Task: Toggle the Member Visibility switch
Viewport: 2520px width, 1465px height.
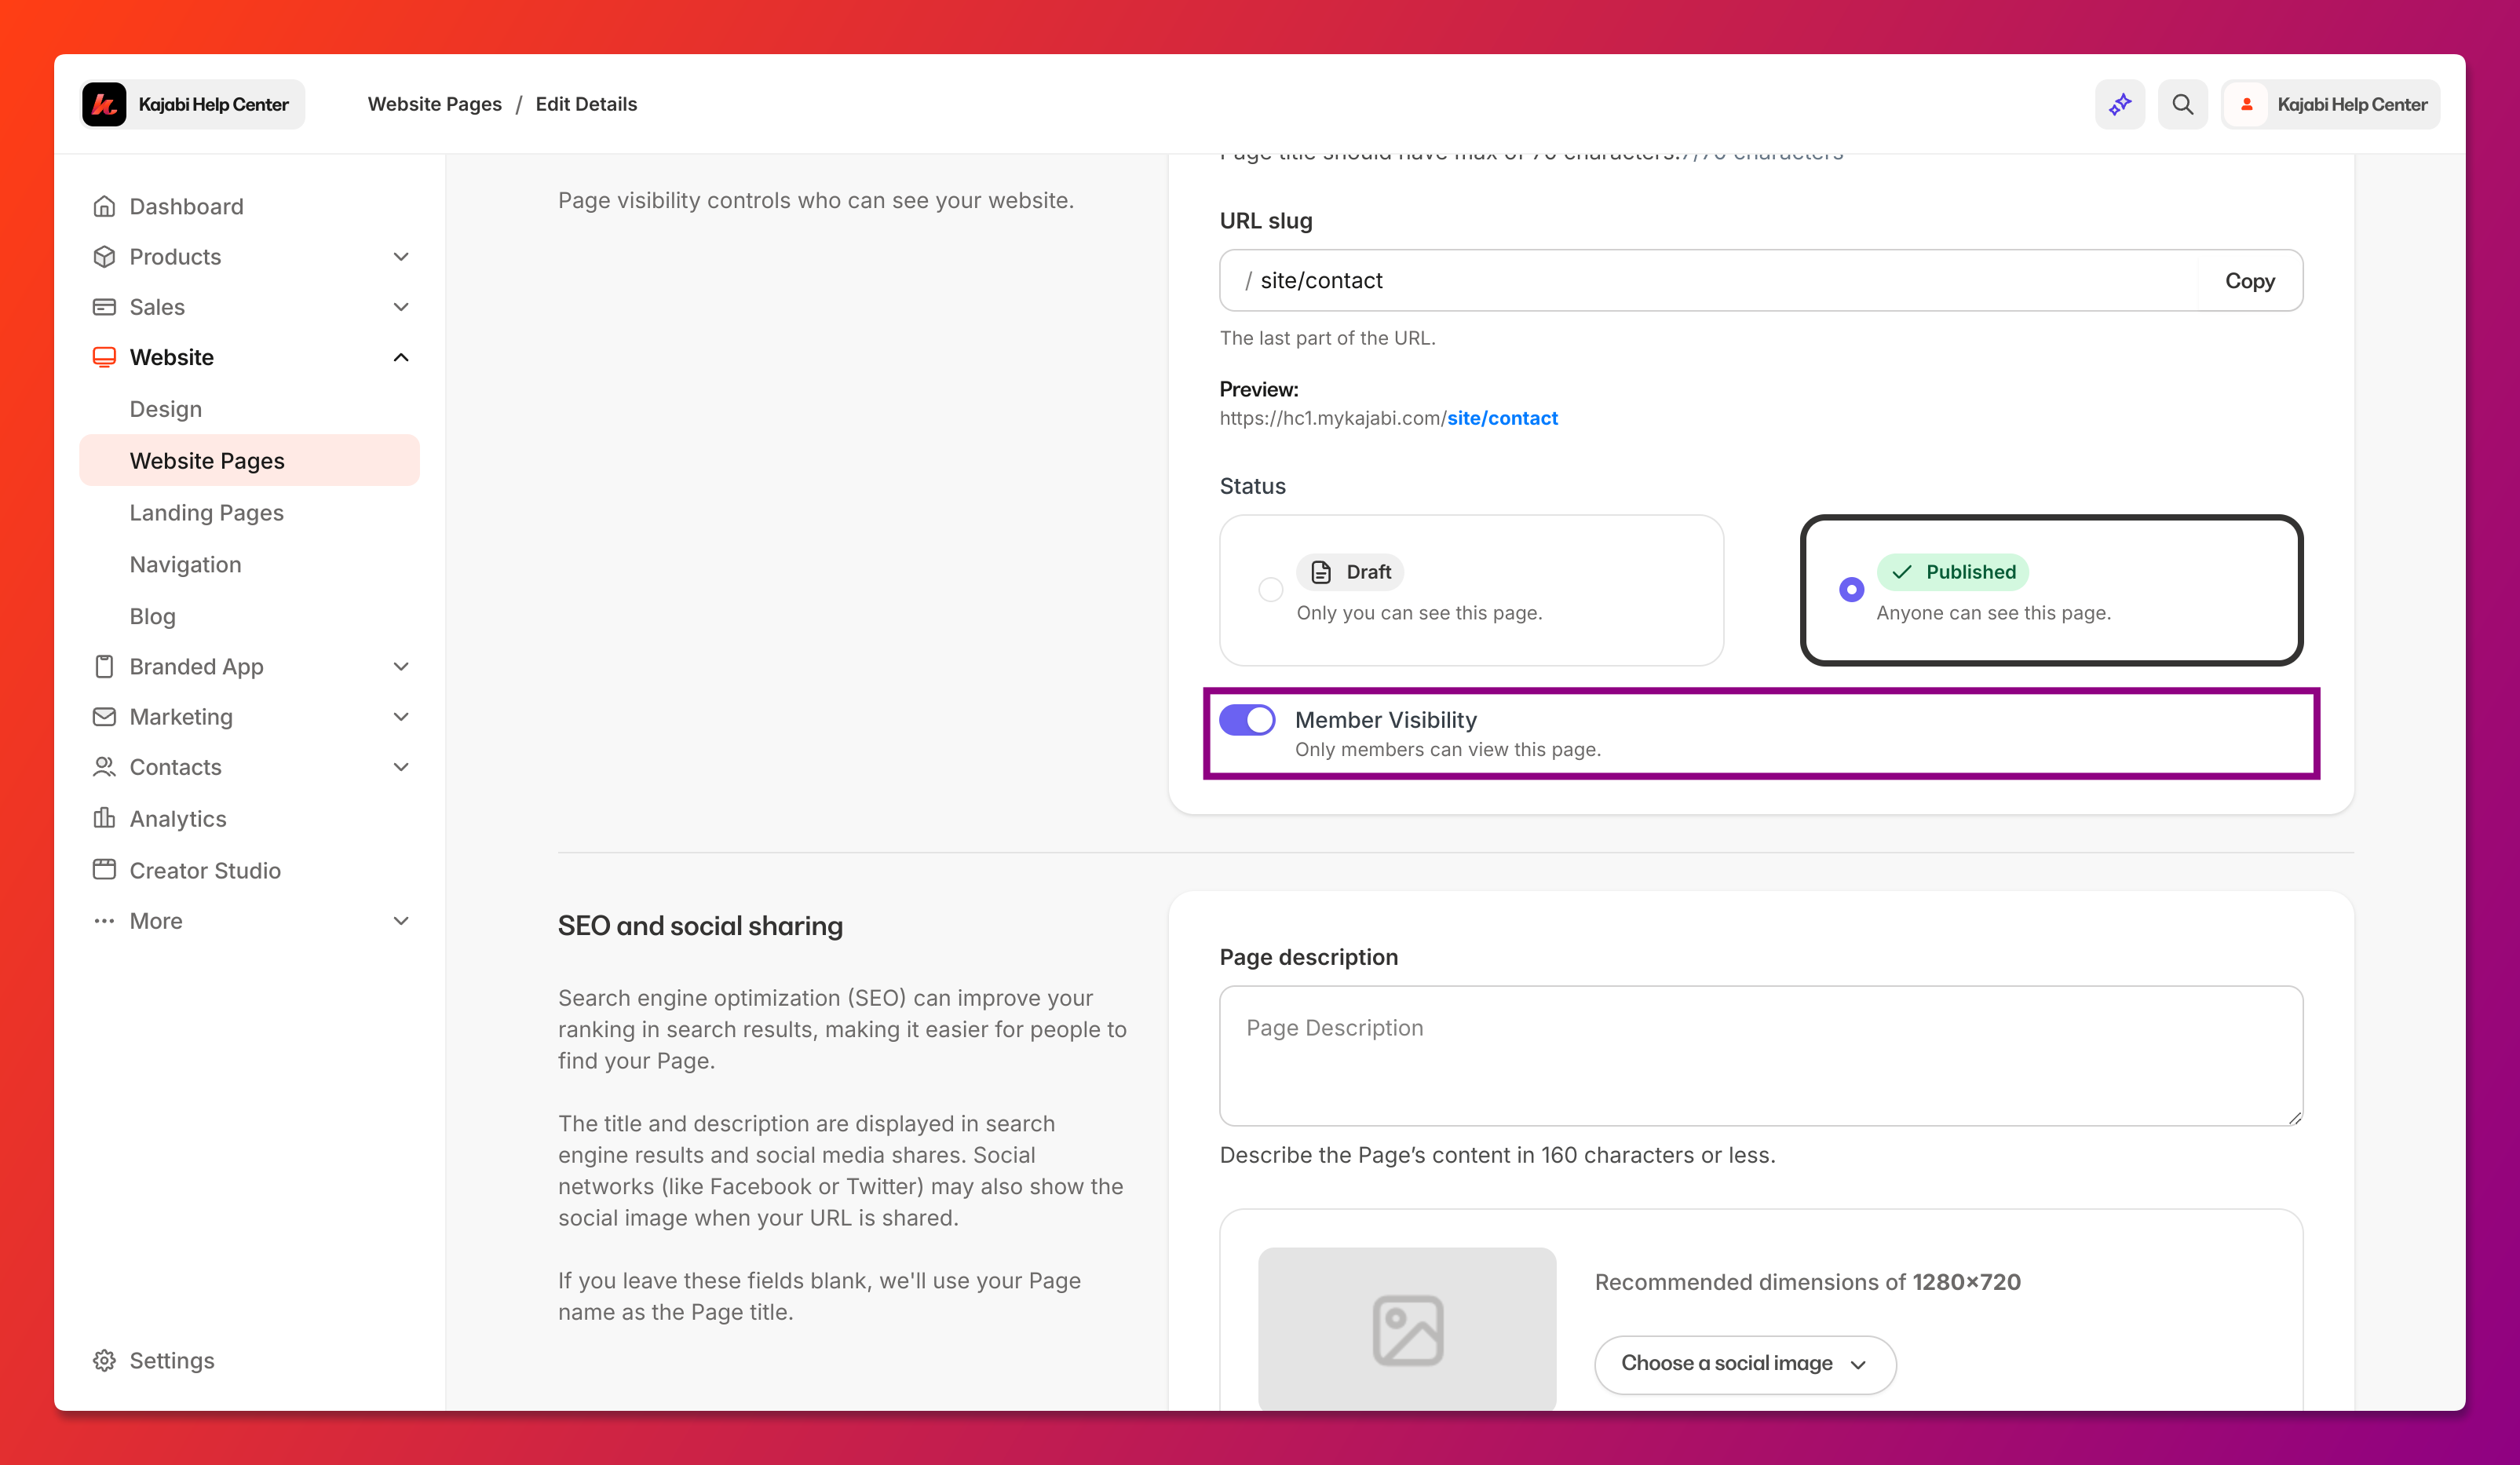Action: click(x=1247, y=720)
